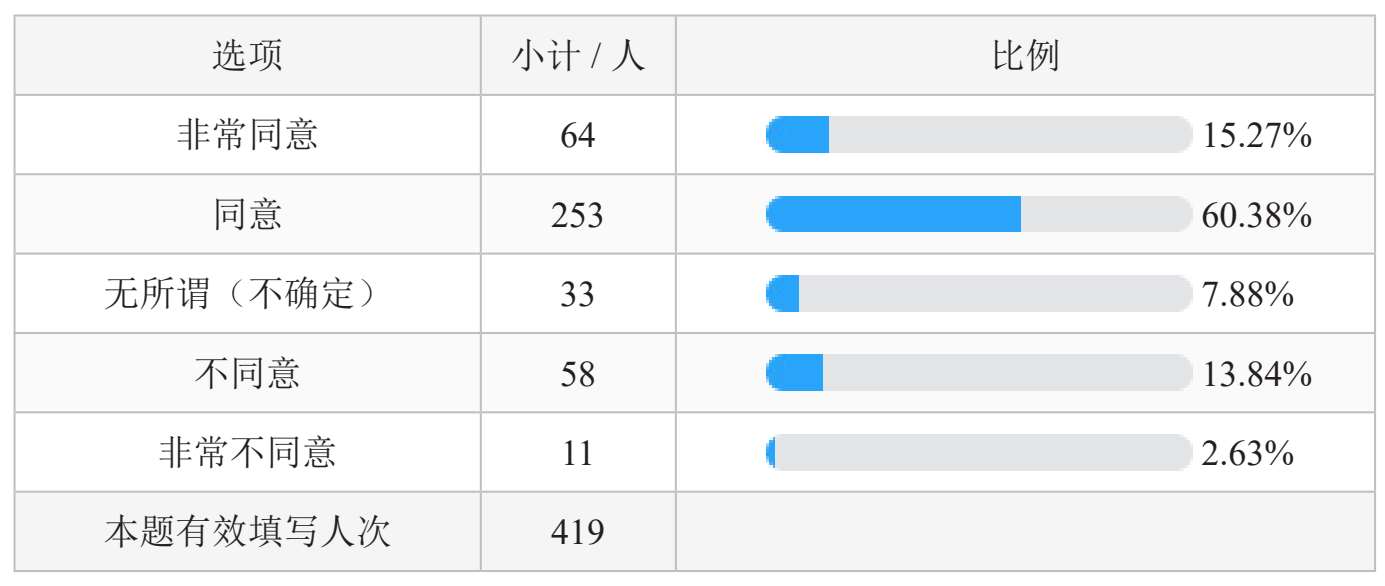Click the 本题有效填写人次 label cell
Screen dimensions: 1385x586
(247, 531)
